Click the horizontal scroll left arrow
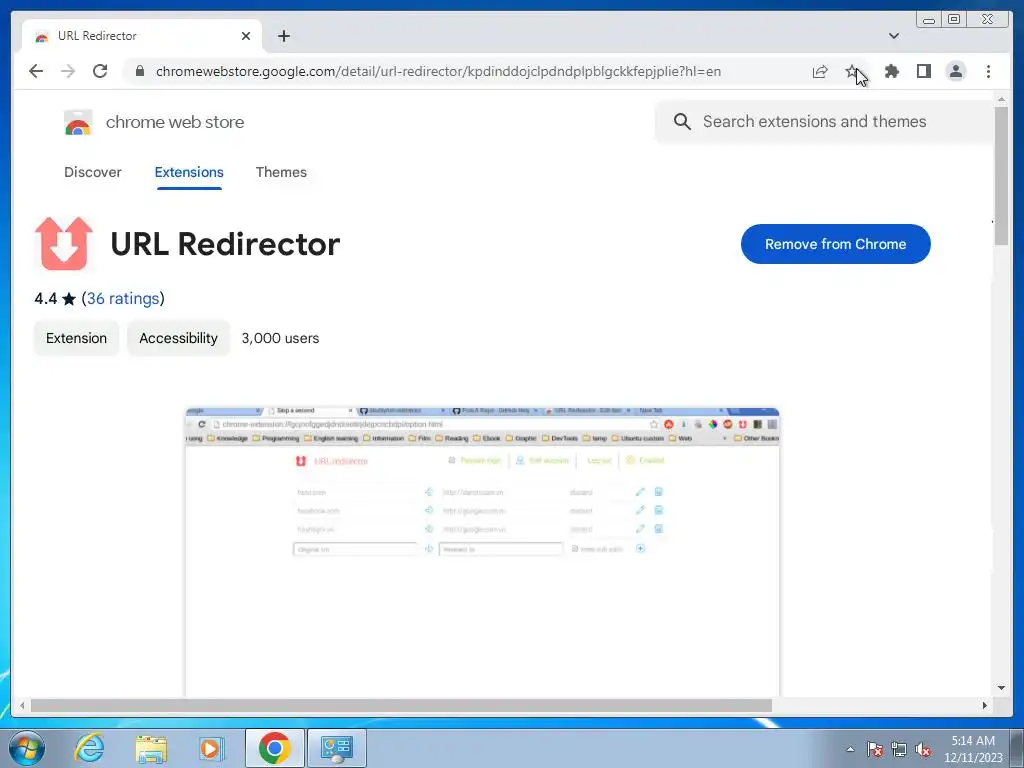The image size is (1024, 768). click(22, 705)
